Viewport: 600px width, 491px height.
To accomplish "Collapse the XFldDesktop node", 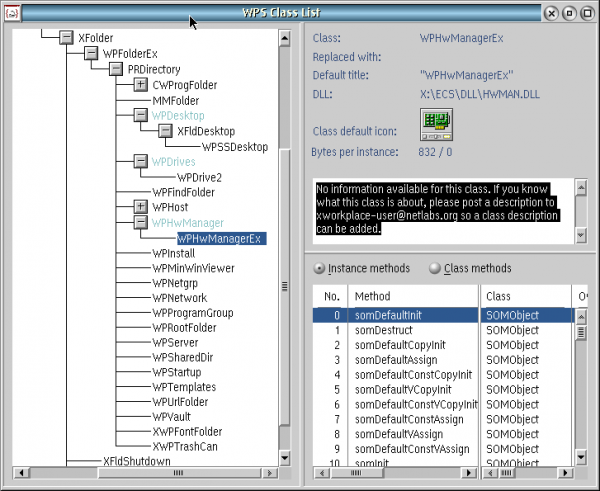I will [x=165, y=131].
